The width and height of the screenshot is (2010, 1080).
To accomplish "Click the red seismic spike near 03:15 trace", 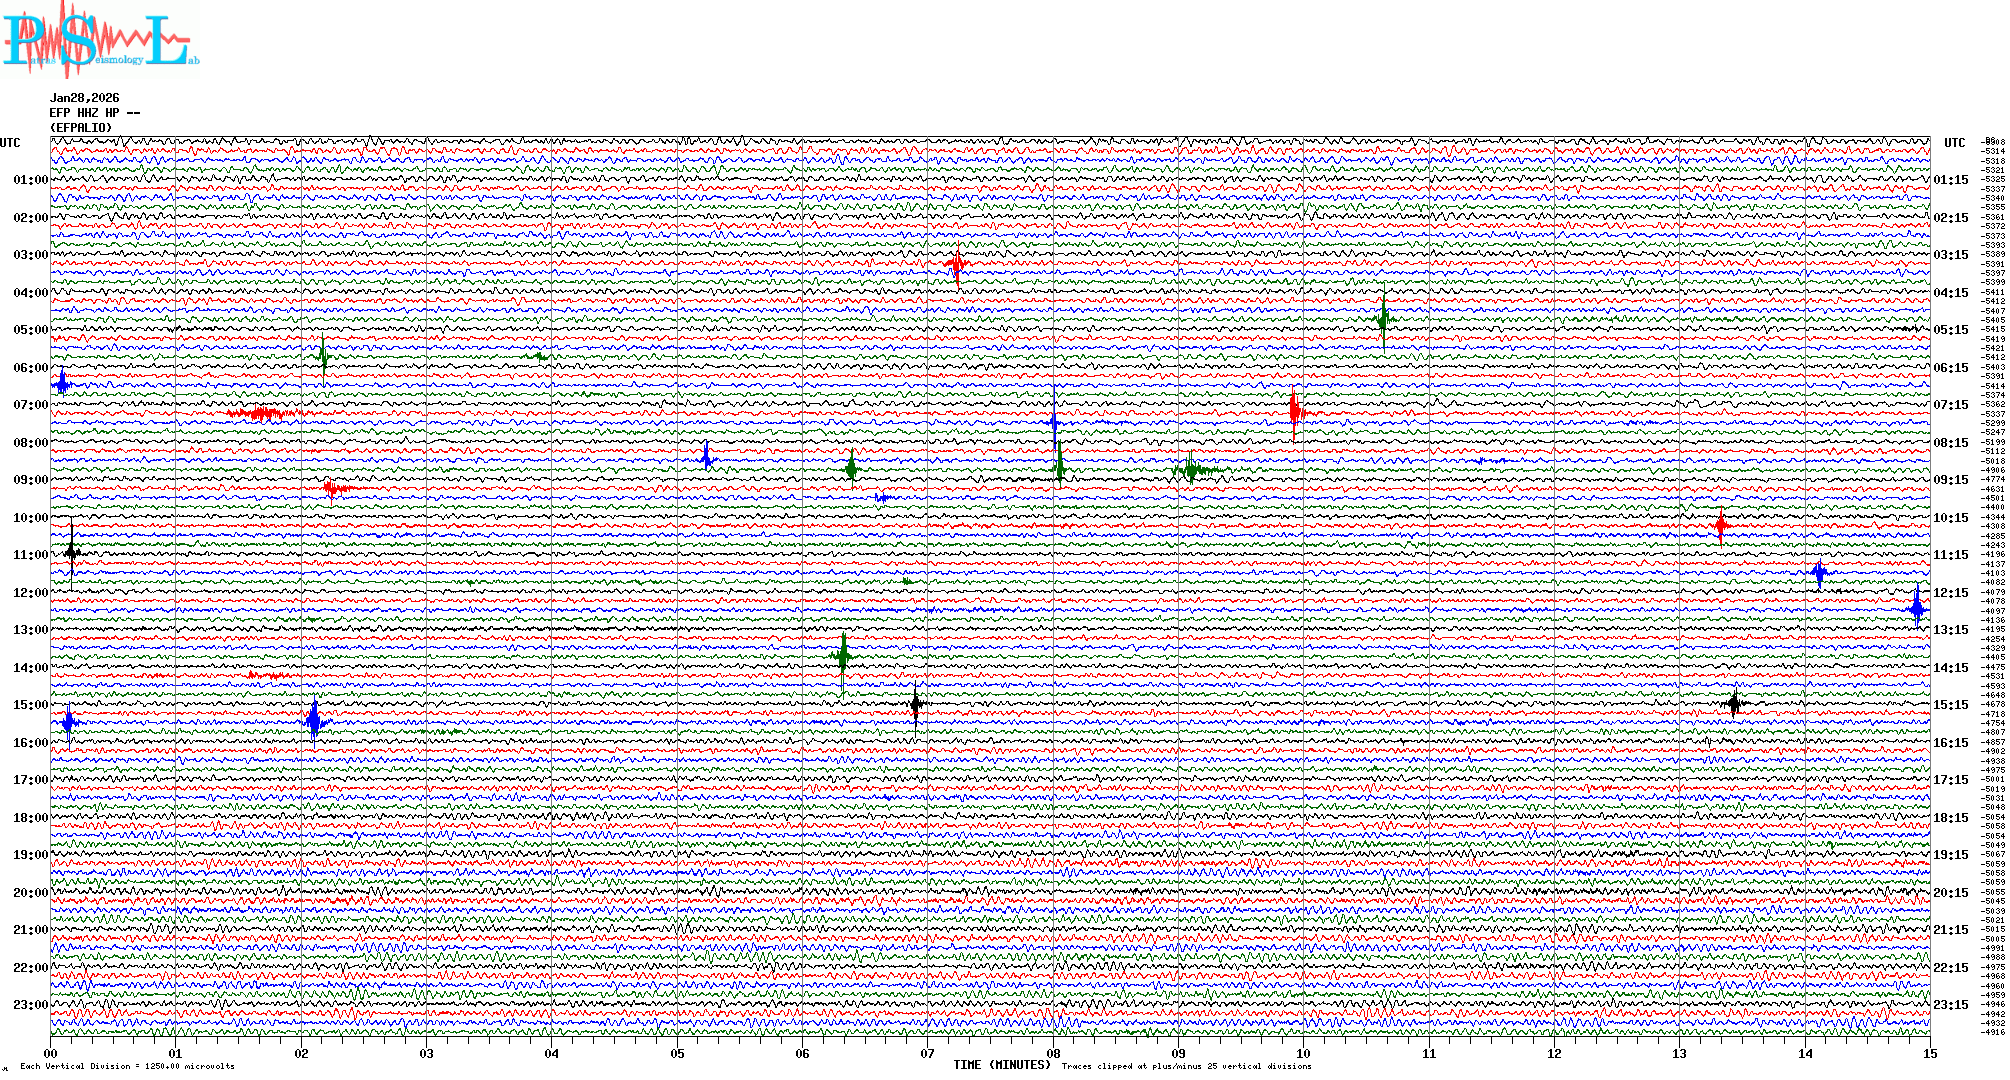I will pos(957,265).
